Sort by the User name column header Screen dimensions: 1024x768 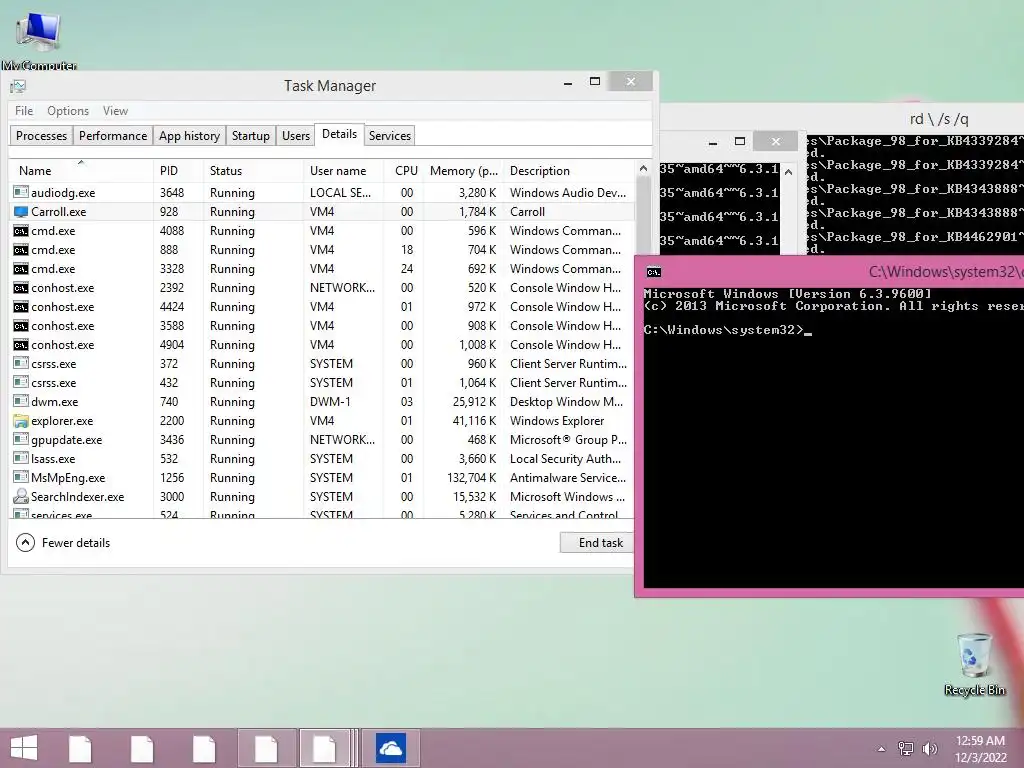tap(344, 170)
